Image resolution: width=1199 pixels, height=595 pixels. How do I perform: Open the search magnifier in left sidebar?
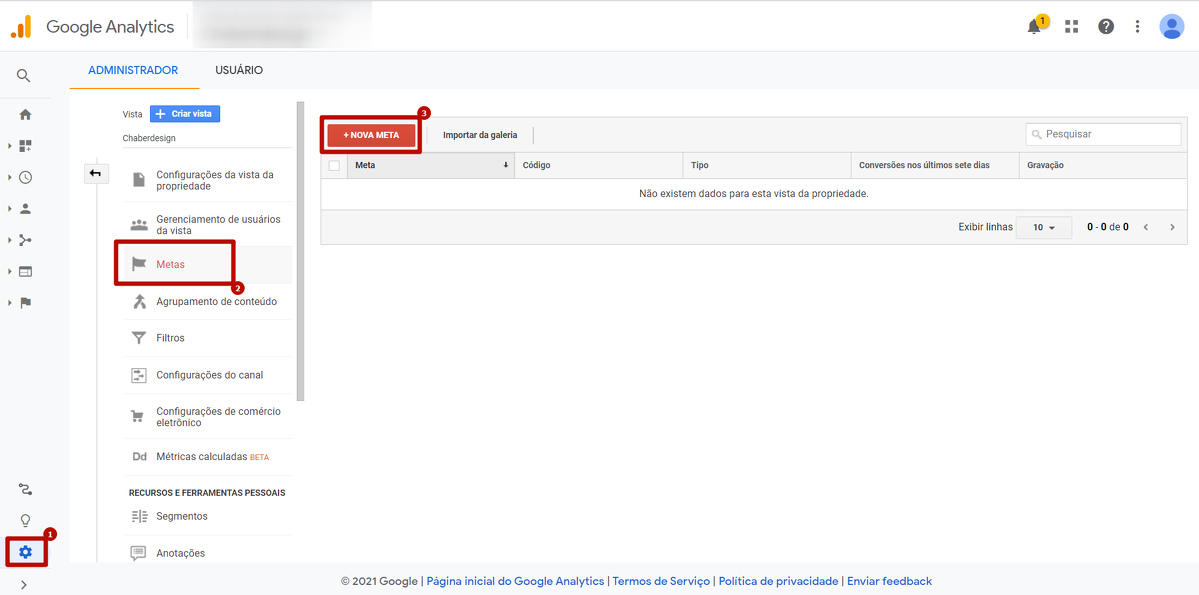click(24, 76)
